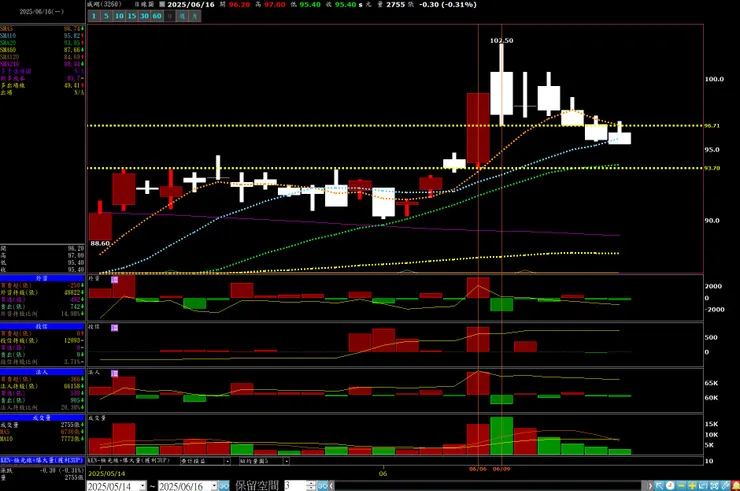Image resolution: width=740 pixels, height=491 pixels.
Task: Select the 15-minute timeframe button
Action: tap(132, 16)
